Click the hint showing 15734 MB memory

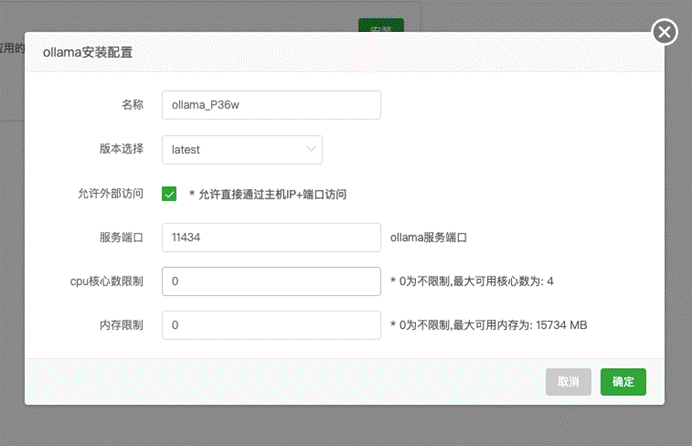point(489,325)
